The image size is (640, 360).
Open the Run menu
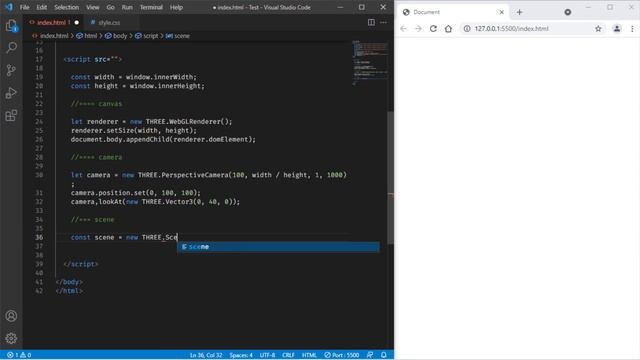pyautogui.click(x=127, y=7)
